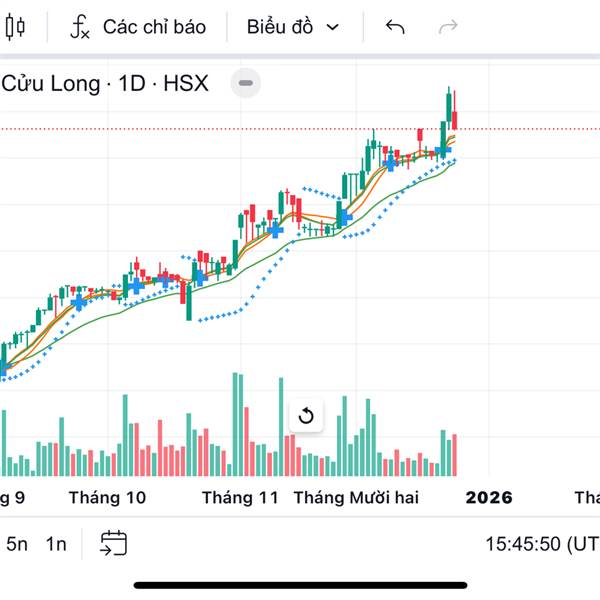Click the redo arrow icon
The width and height of the screenshot is (600, 600).
449,27
